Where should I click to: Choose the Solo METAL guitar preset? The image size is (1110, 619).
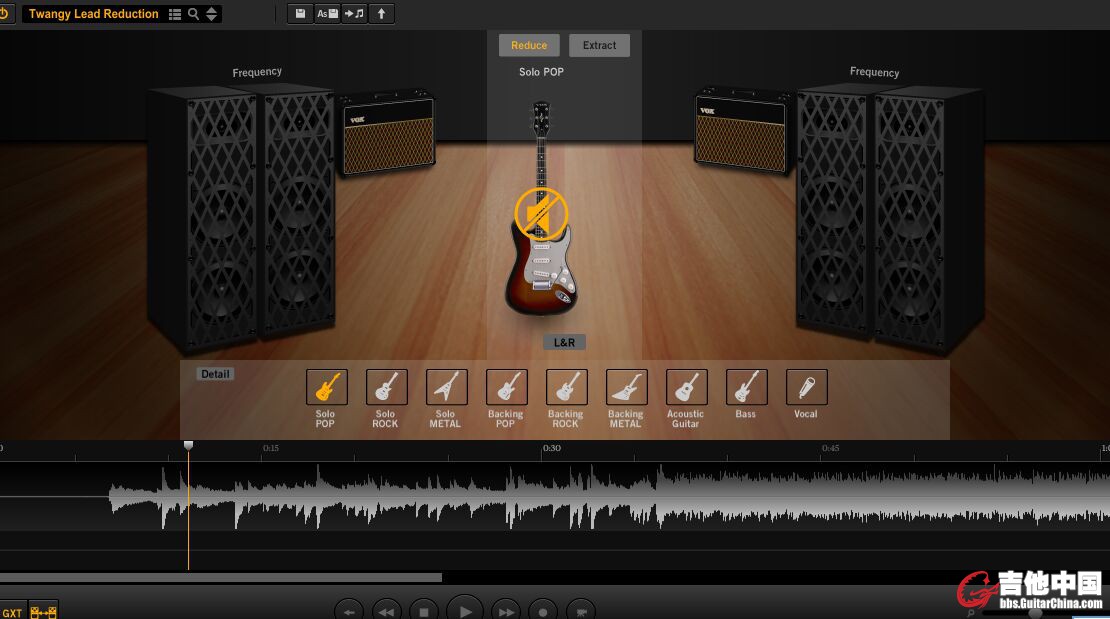click(x=446, y=387)
